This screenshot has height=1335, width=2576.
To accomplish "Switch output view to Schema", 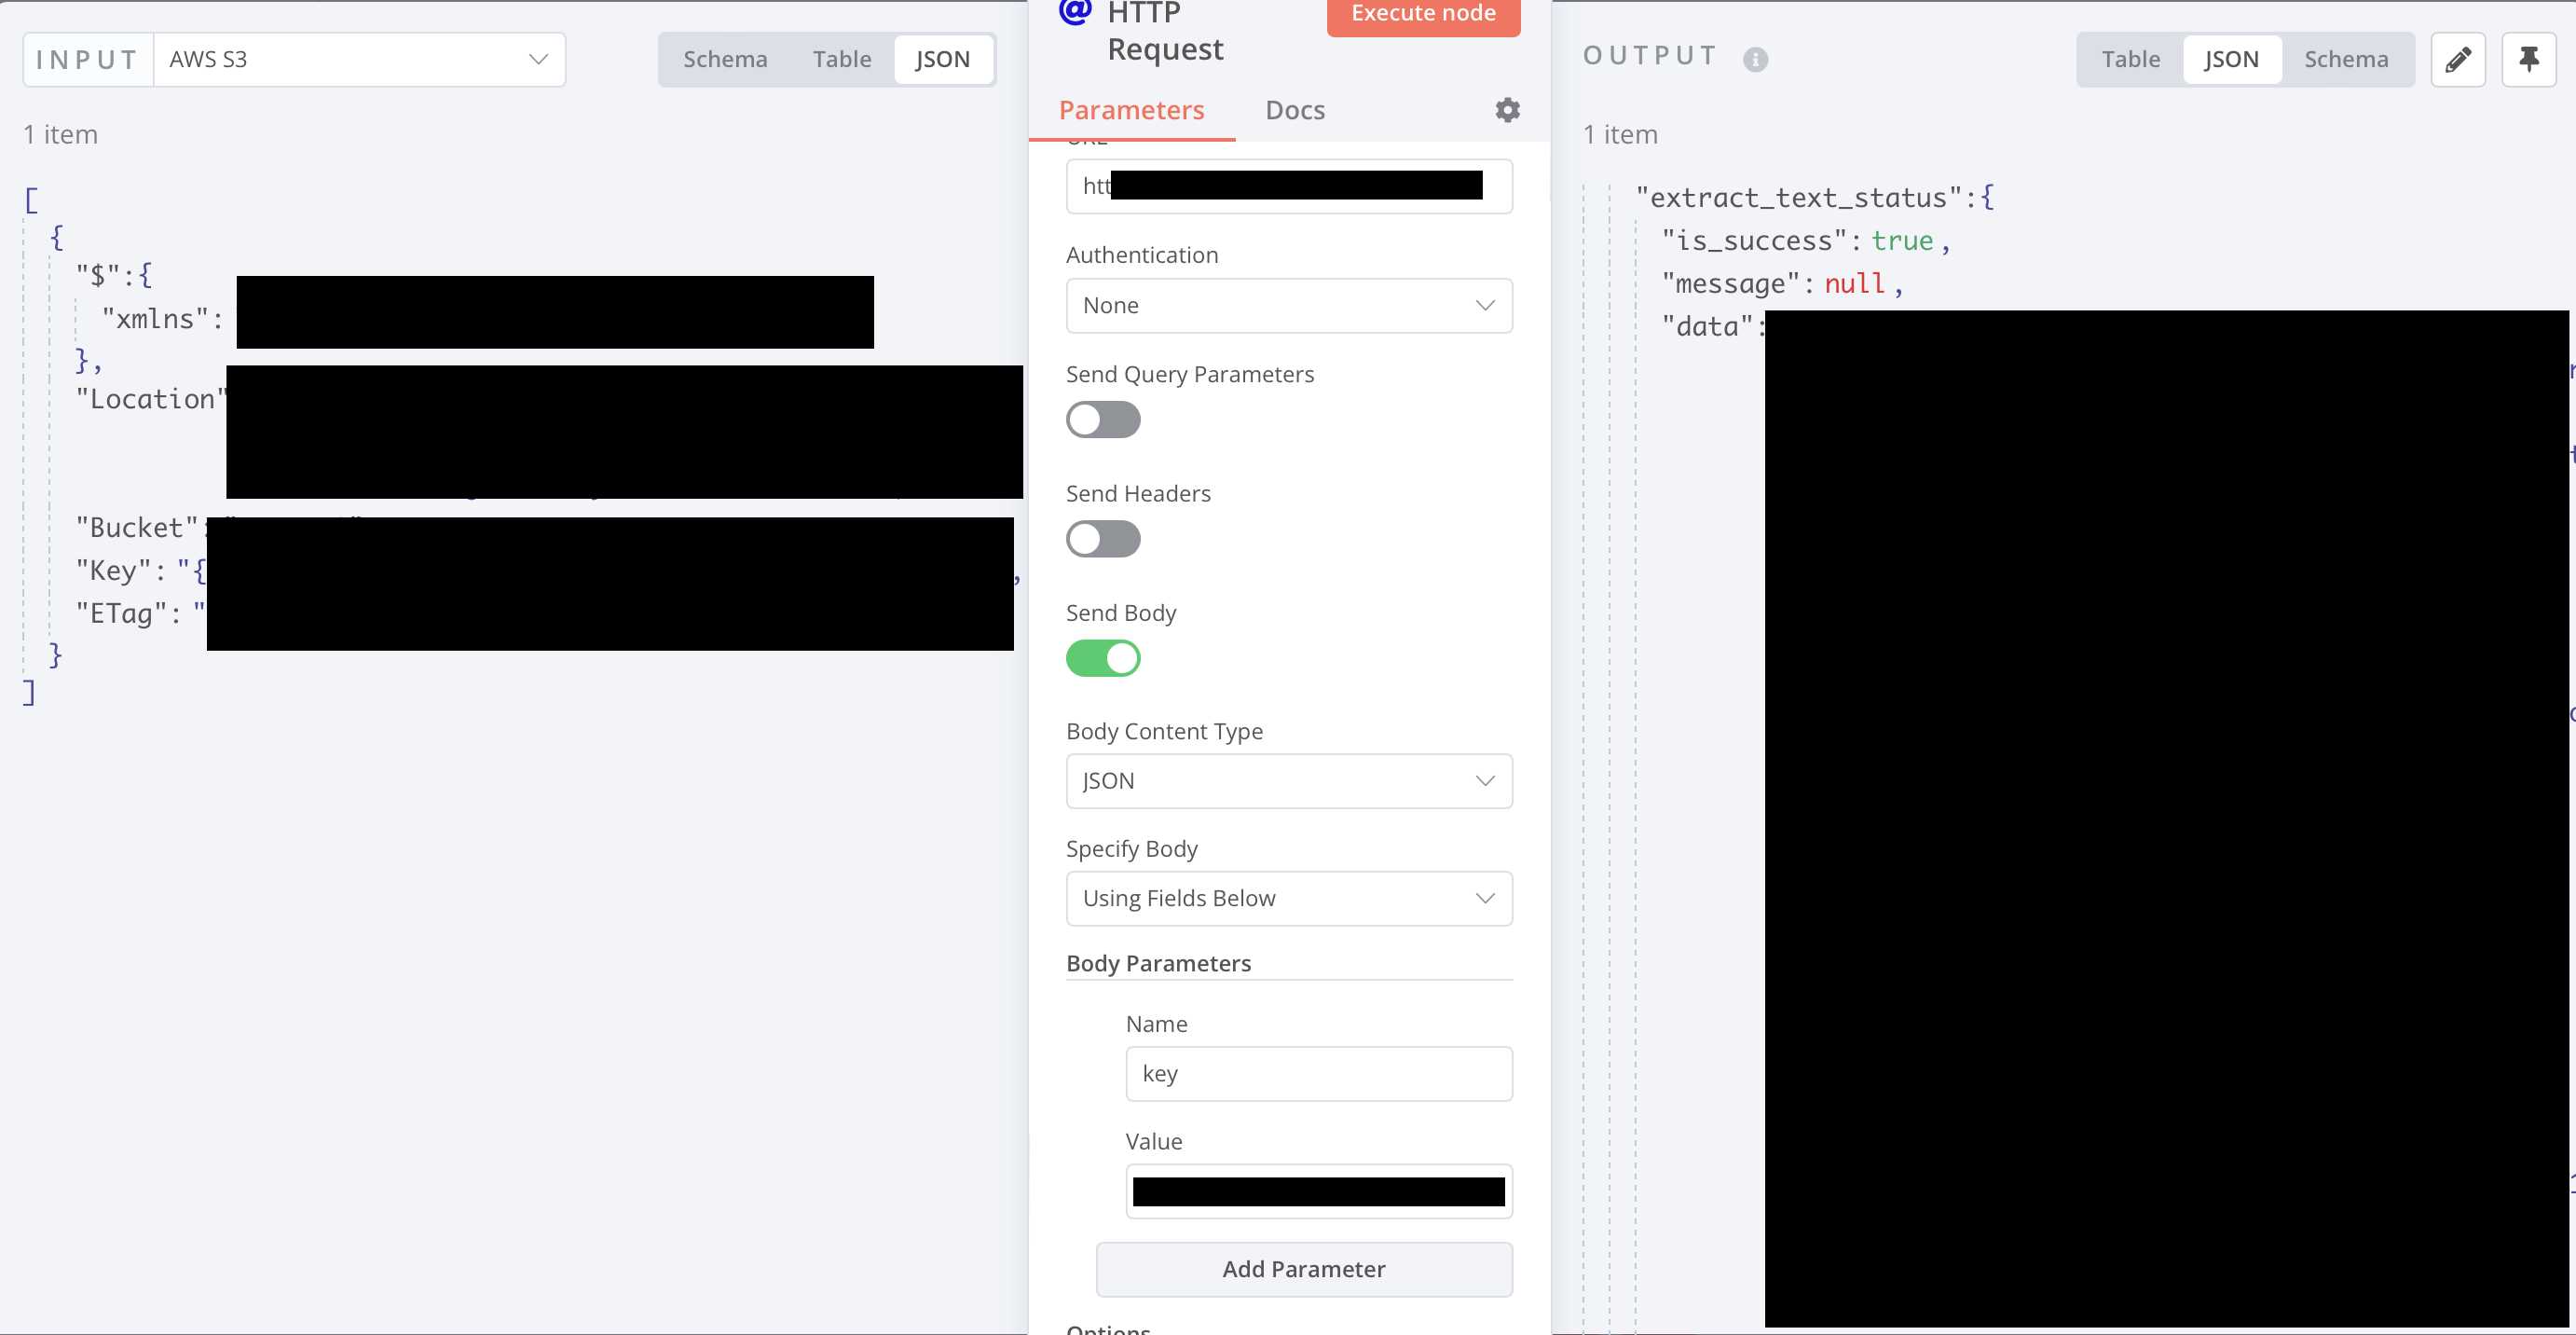I will click(2345, 59).
